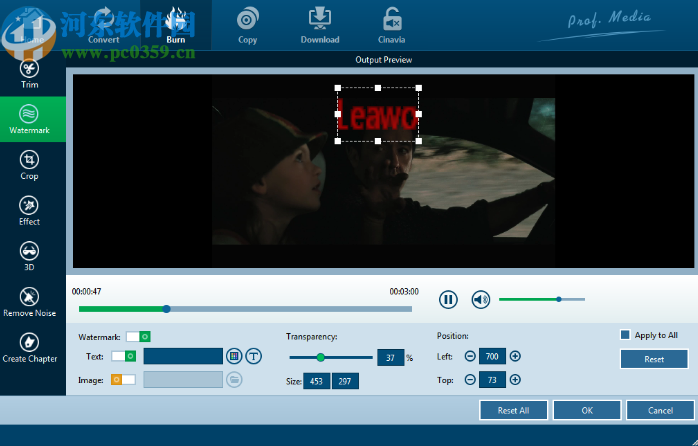Adjust the volume slider handle
This screenshot has height=446, width=698.
pyautogui.click(x=559, y=299)
